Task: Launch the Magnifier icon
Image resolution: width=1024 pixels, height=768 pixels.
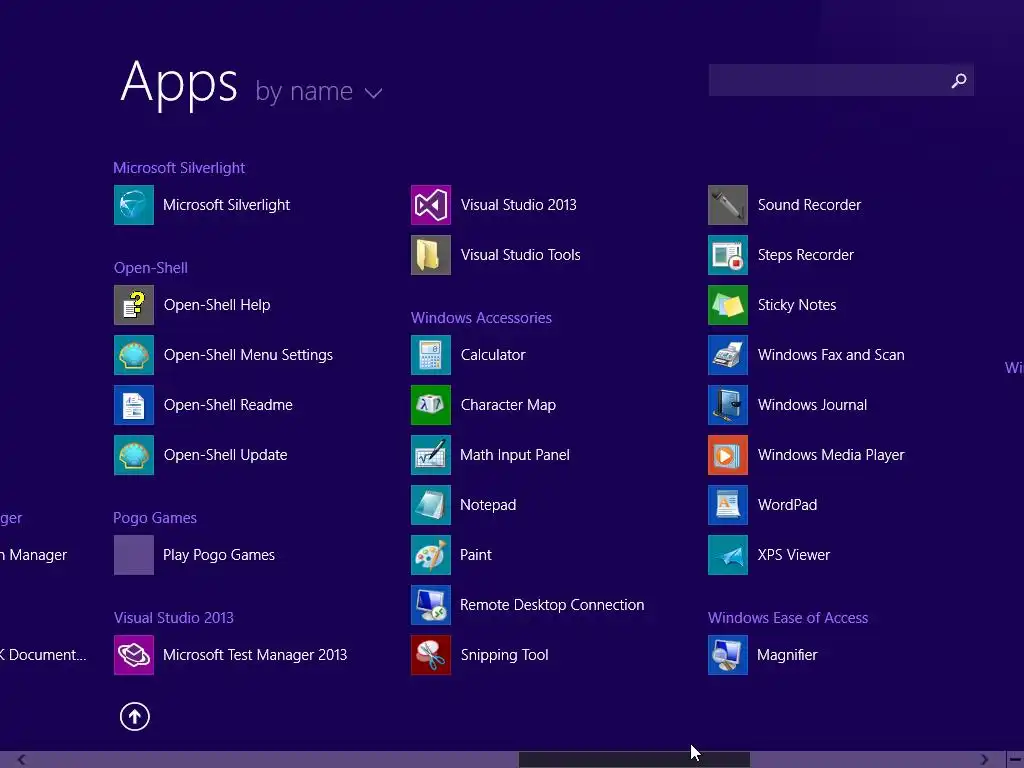Action: point(728,655)
